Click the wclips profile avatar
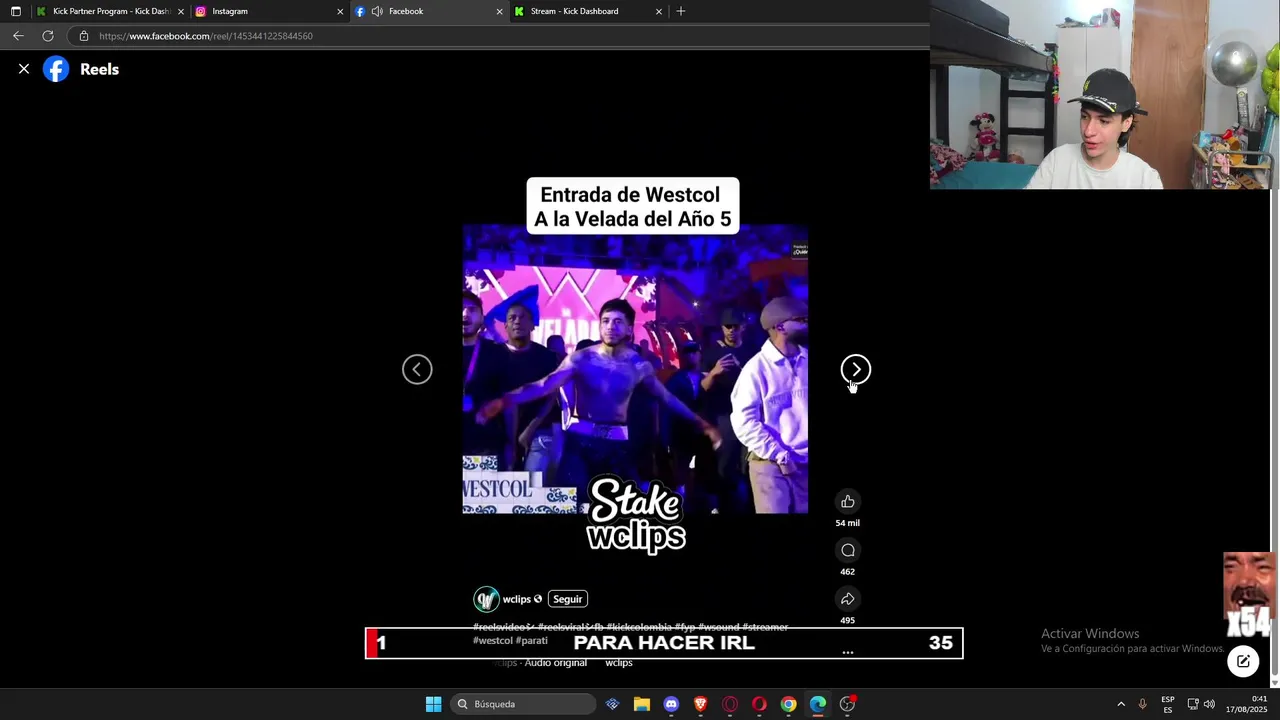 486,599
